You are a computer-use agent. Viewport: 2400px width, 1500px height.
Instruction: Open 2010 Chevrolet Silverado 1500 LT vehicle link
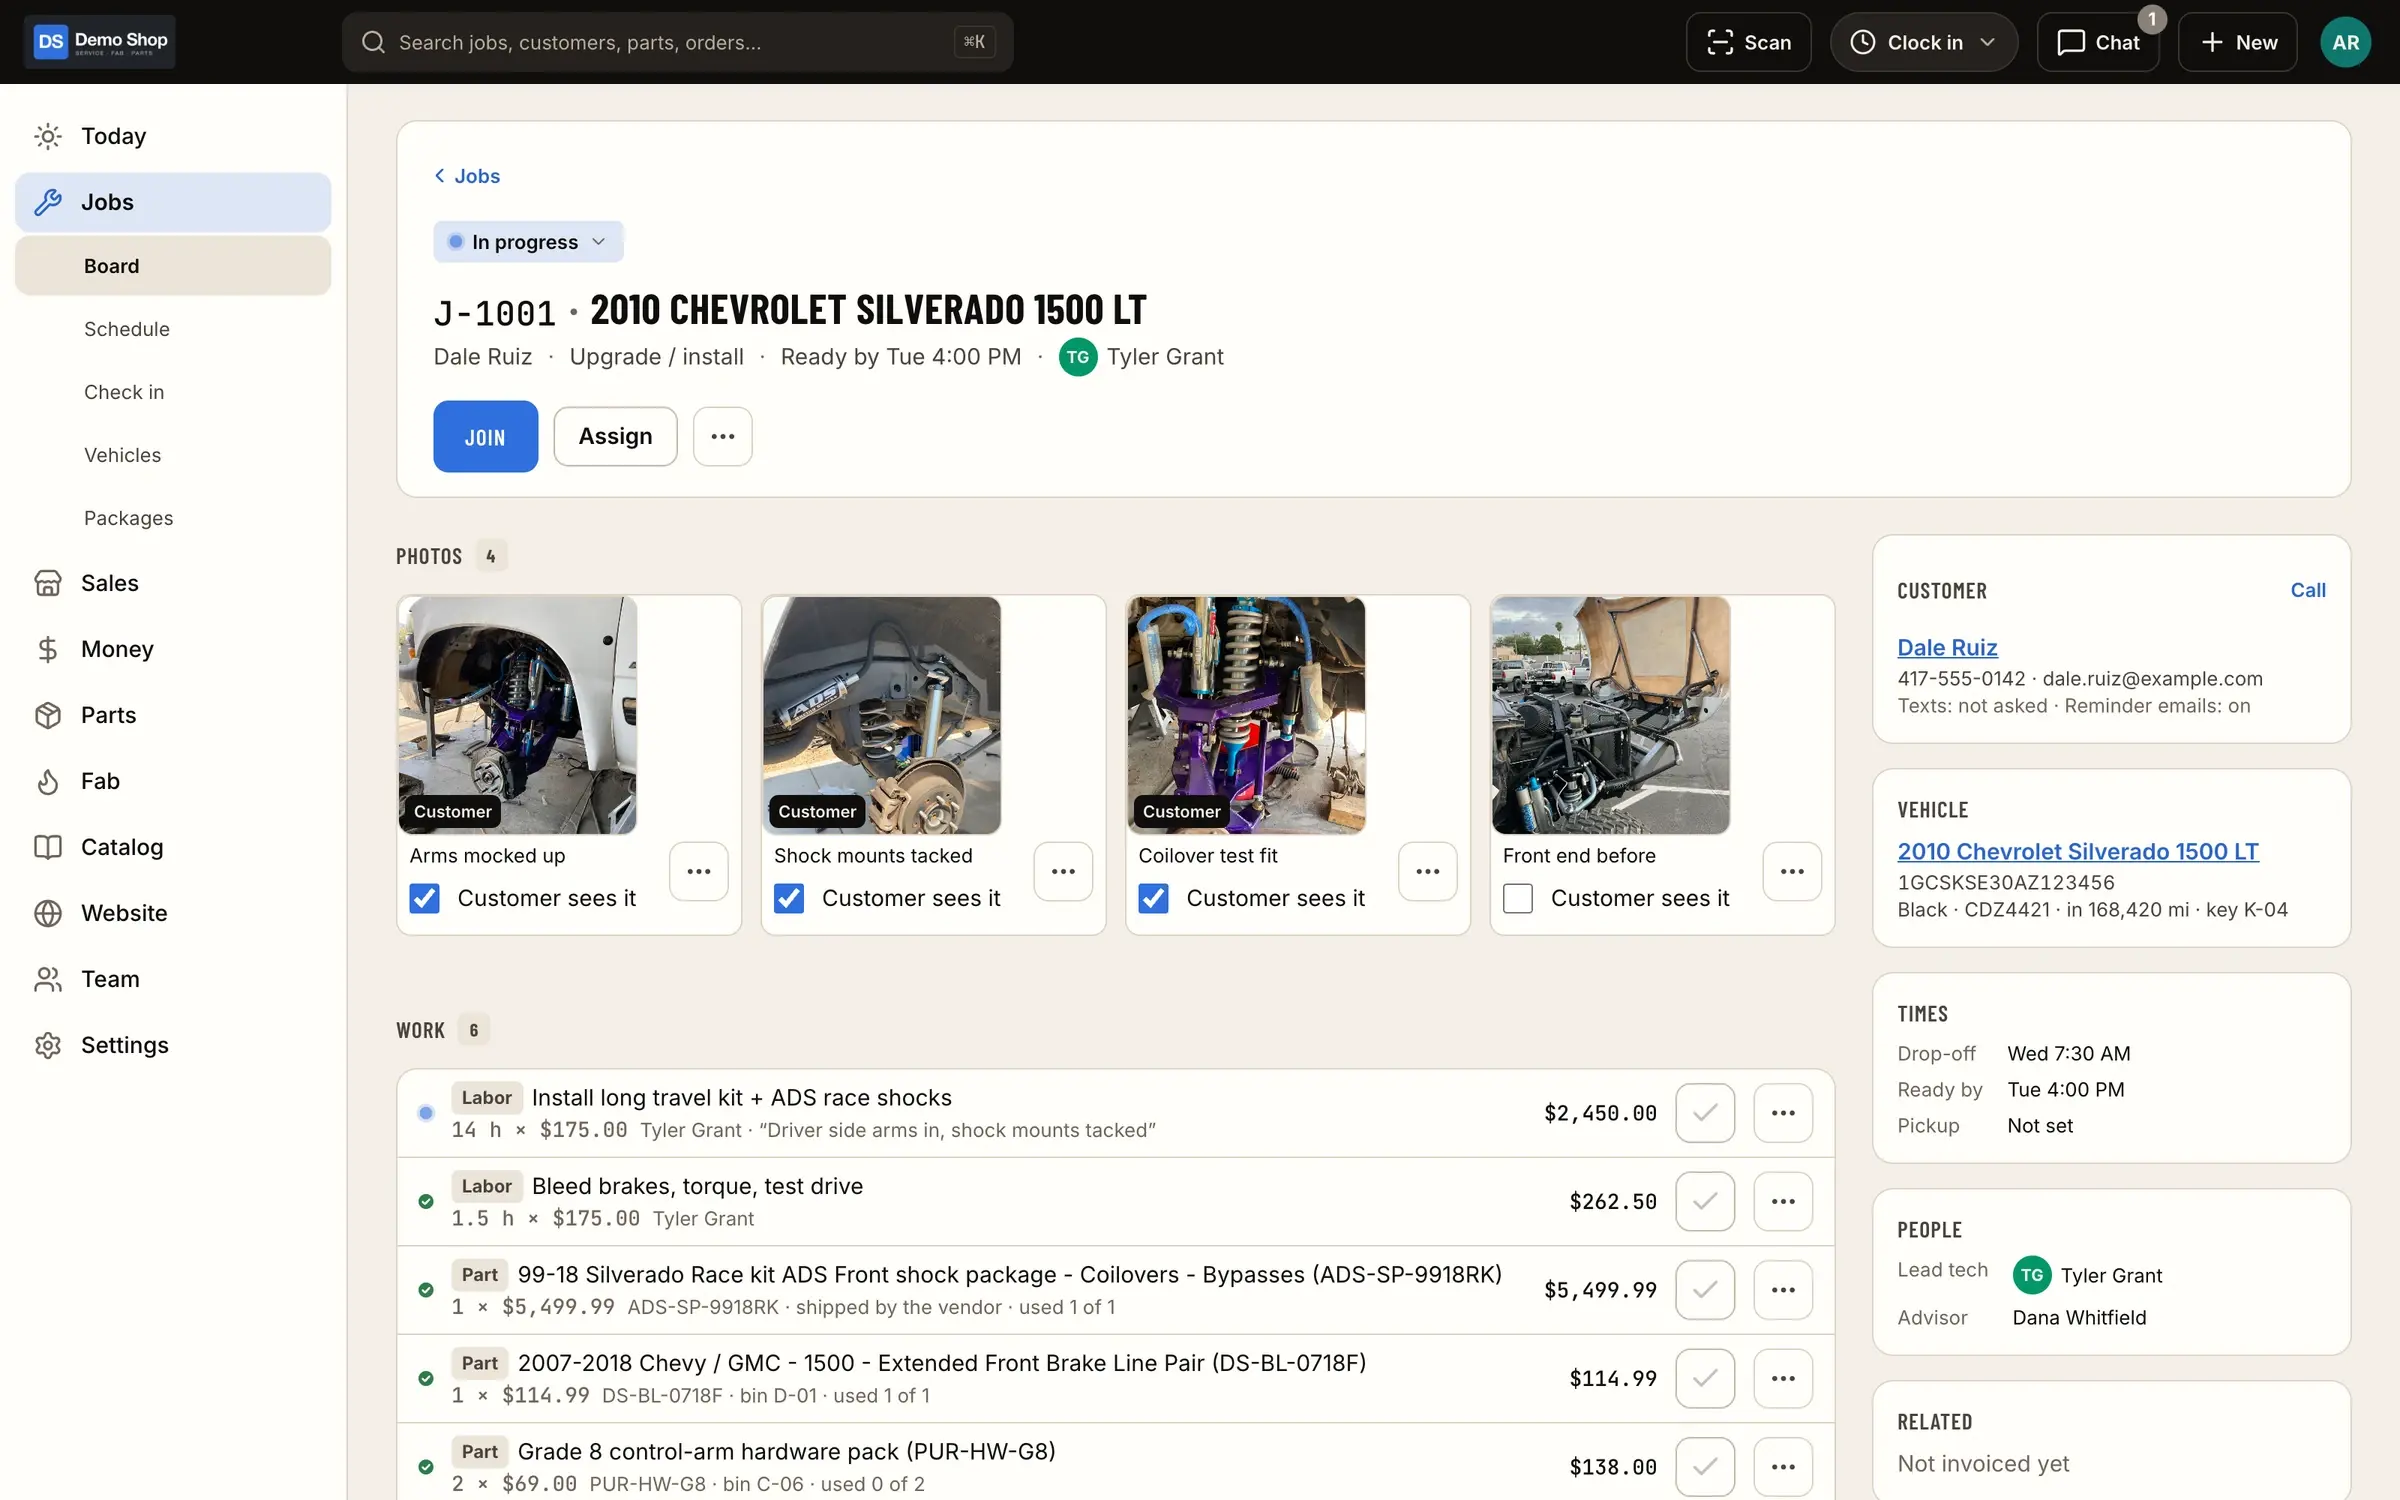pos(2078,851)
